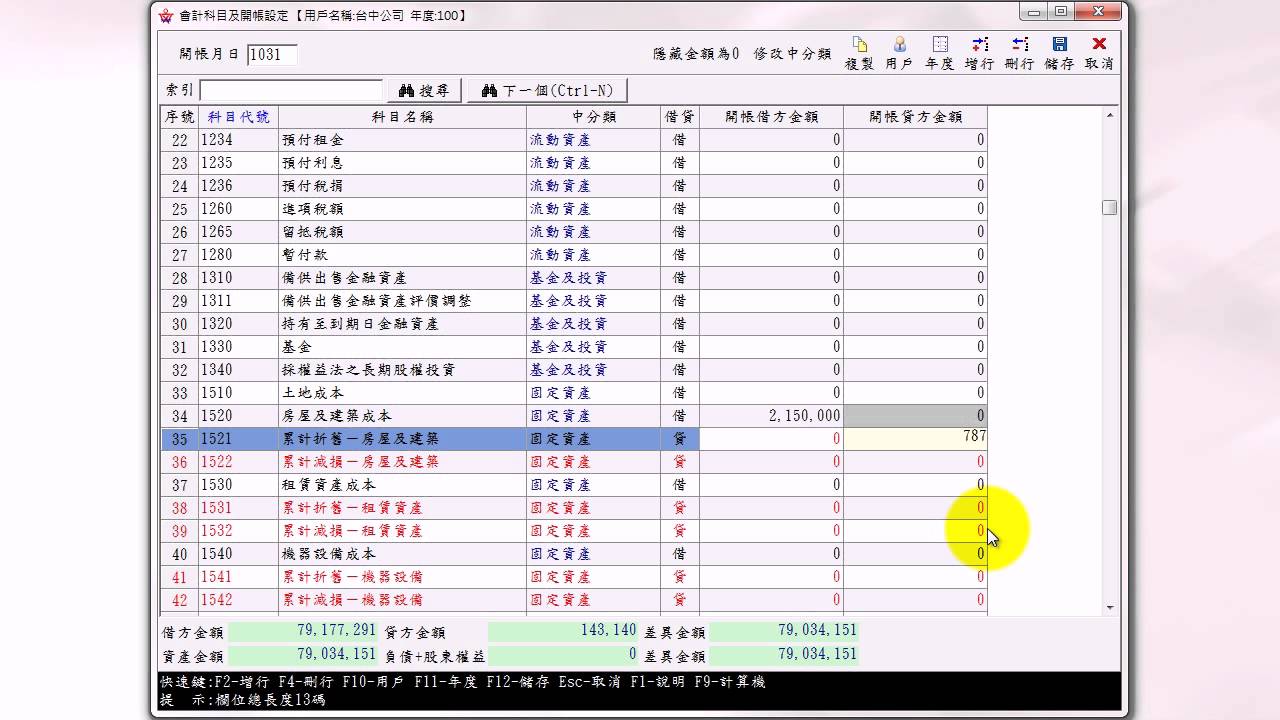1280x720 pixels.
Task: Select row 租賃資產成本
Action: (574, 485)
